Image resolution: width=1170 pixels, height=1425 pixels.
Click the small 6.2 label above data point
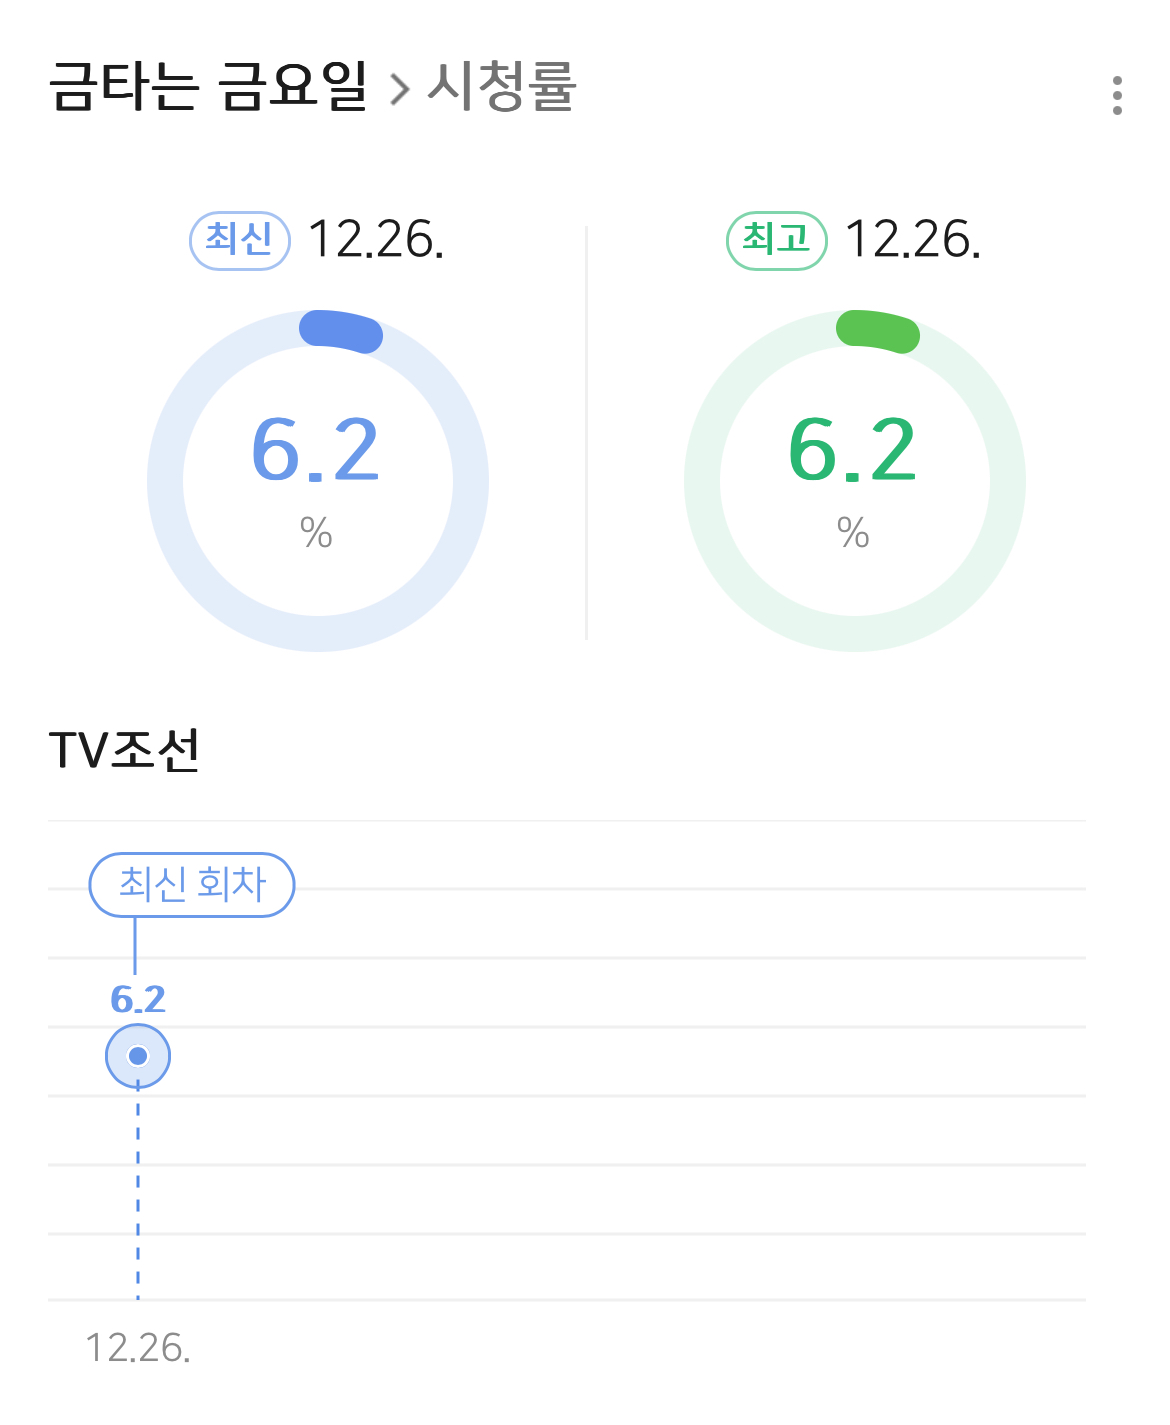tap(138, 999)
